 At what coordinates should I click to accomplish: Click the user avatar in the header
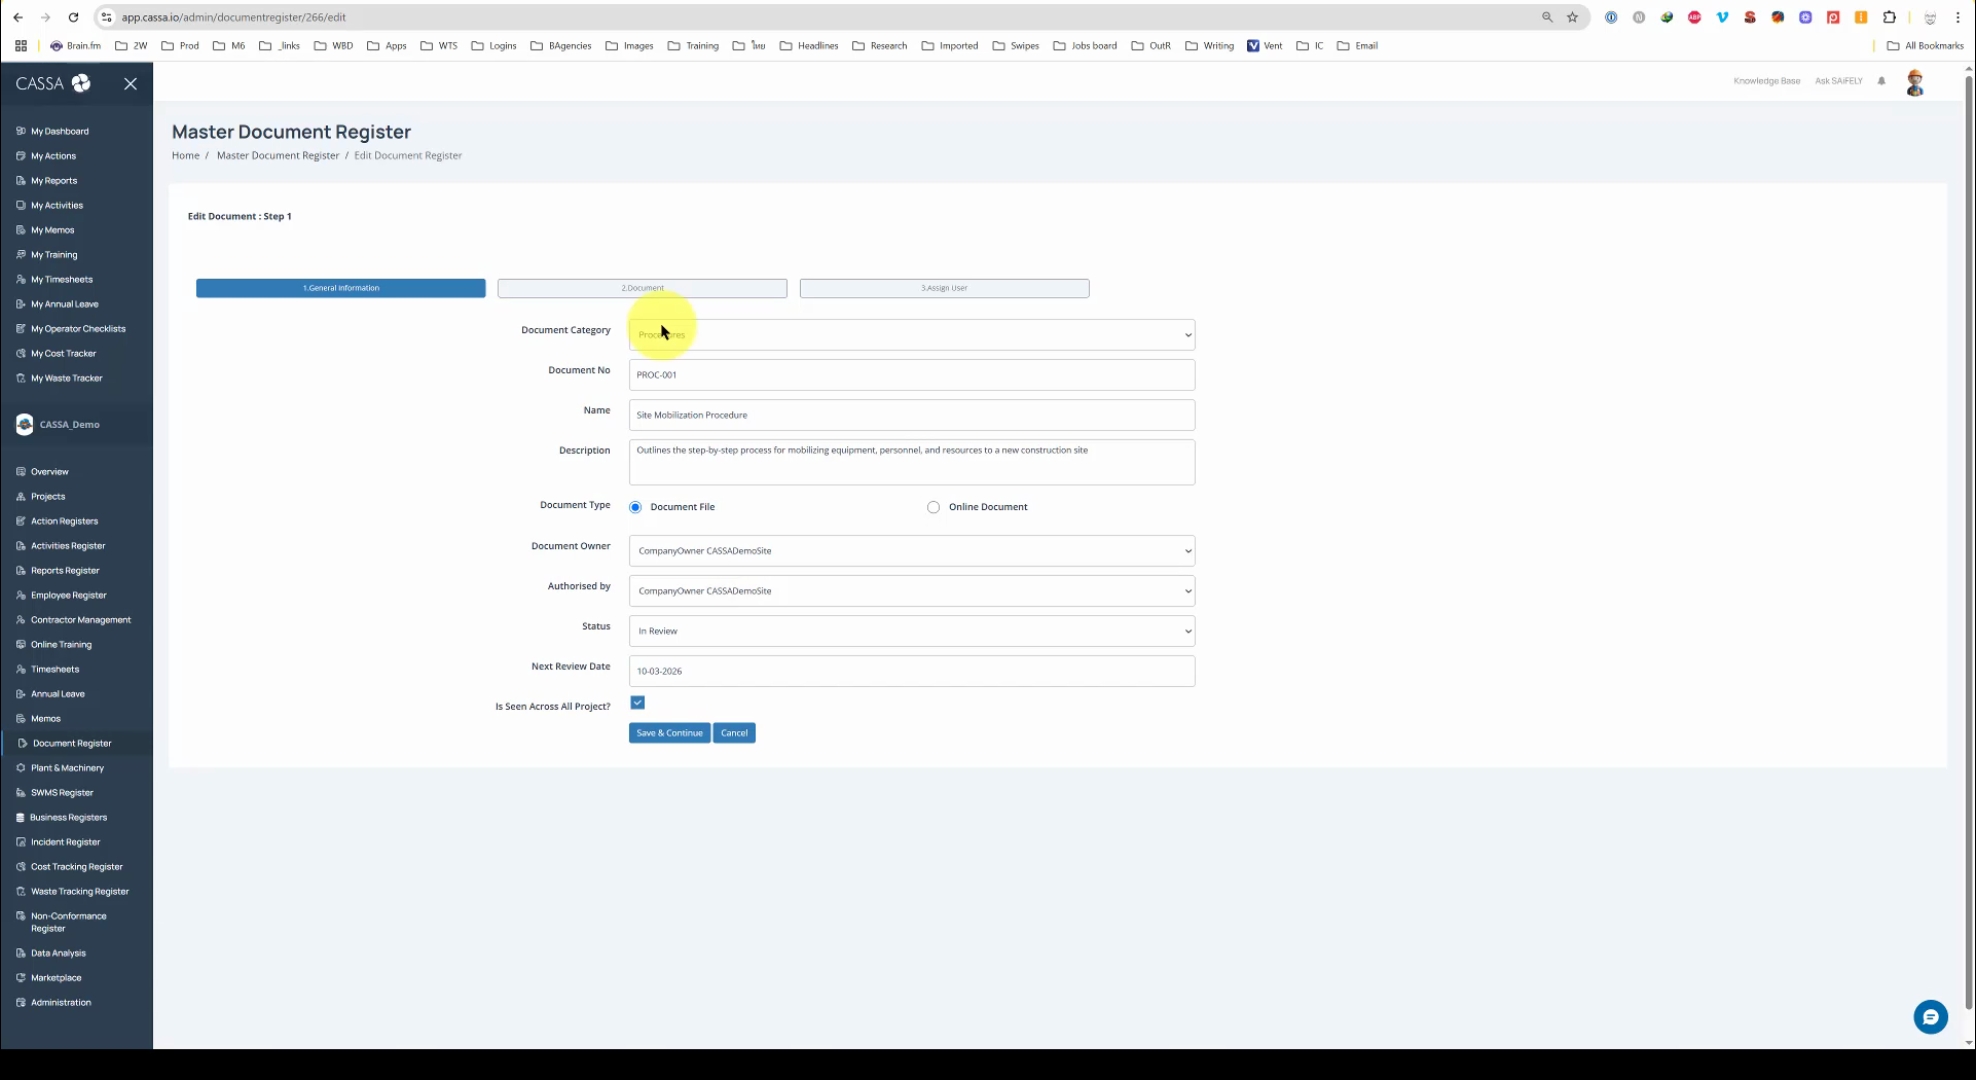1914,83
